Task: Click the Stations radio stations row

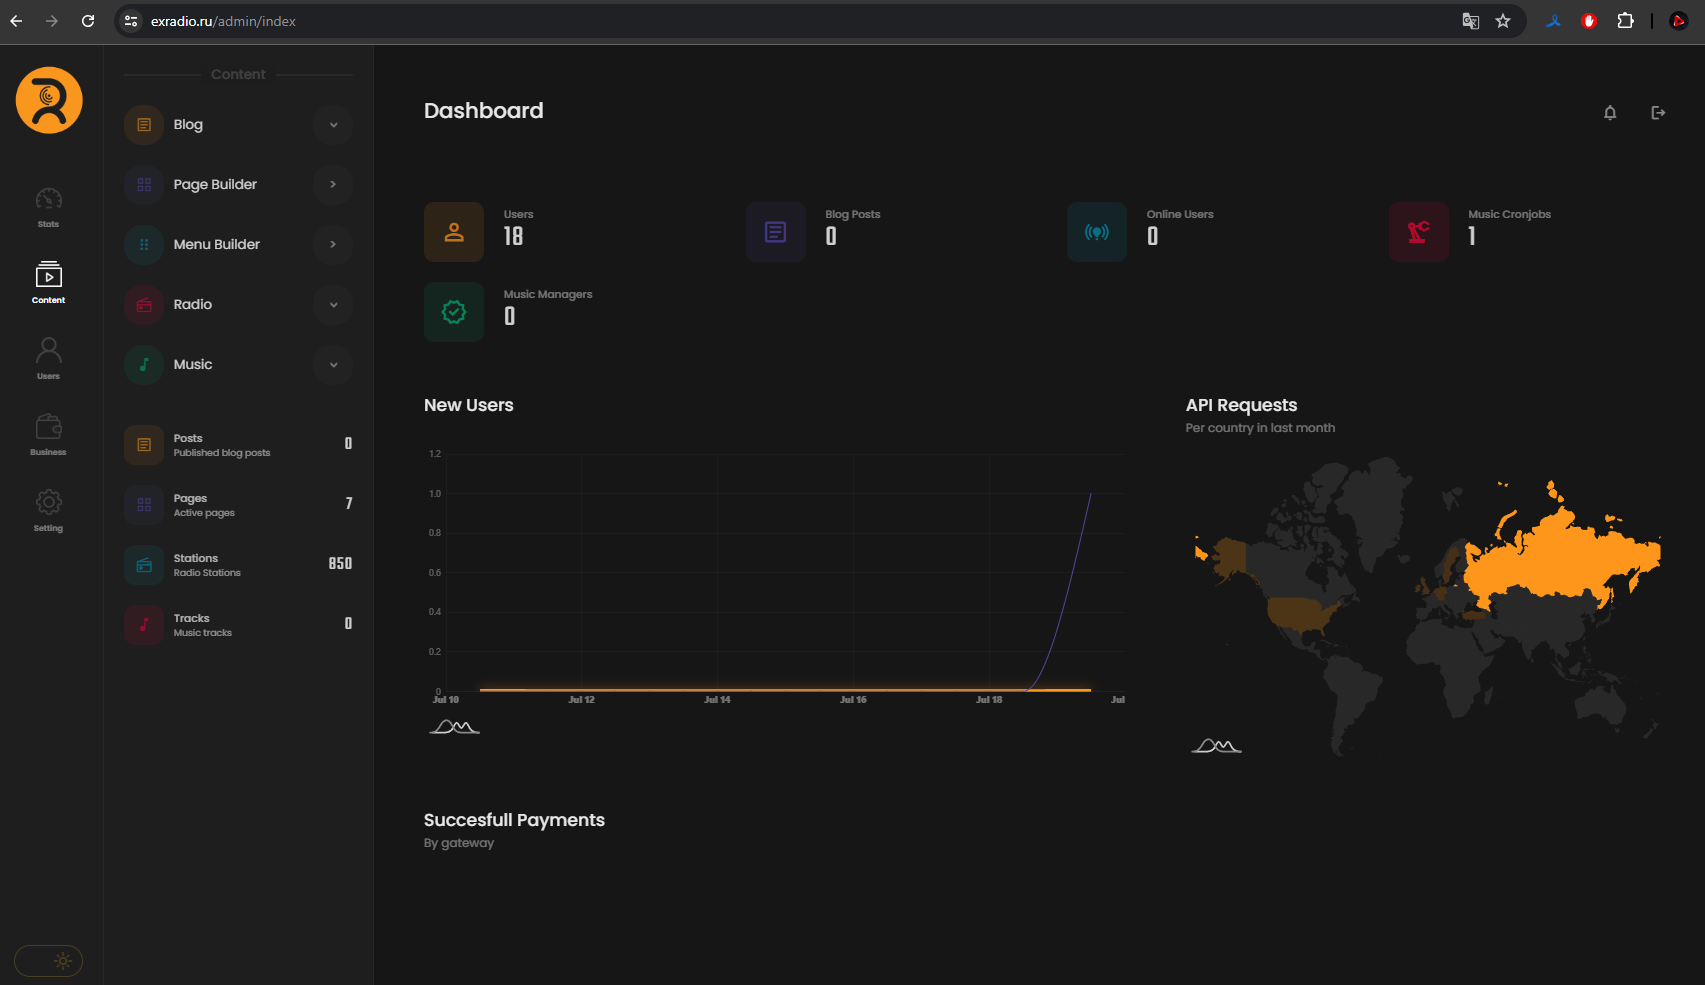Action: (238, 565)
